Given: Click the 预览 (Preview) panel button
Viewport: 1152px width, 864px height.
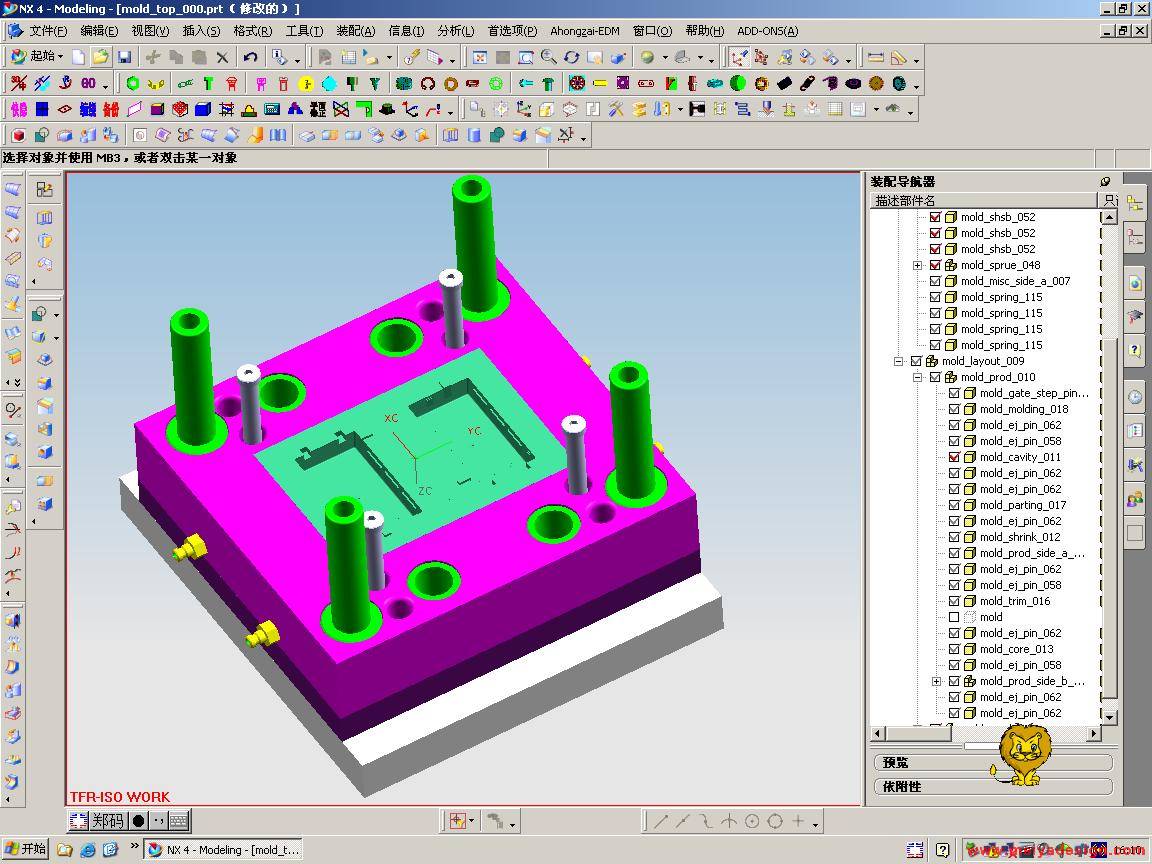Looking at the screenshot, I should [x=992, y=762].
